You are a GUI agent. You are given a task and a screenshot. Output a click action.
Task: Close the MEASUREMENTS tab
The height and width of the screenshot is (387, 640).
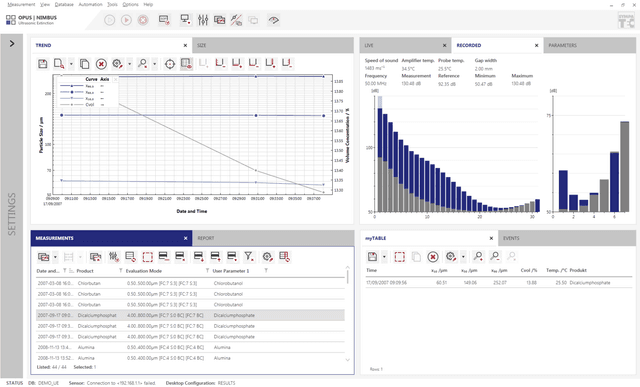coord(185,238)
